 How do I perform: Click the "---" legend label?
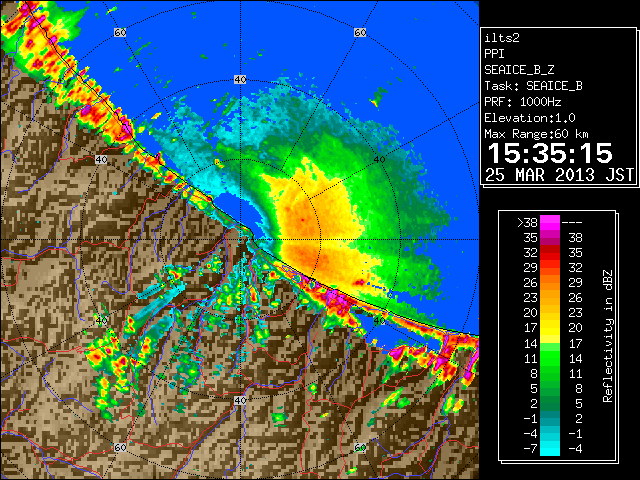click(572, 222)
